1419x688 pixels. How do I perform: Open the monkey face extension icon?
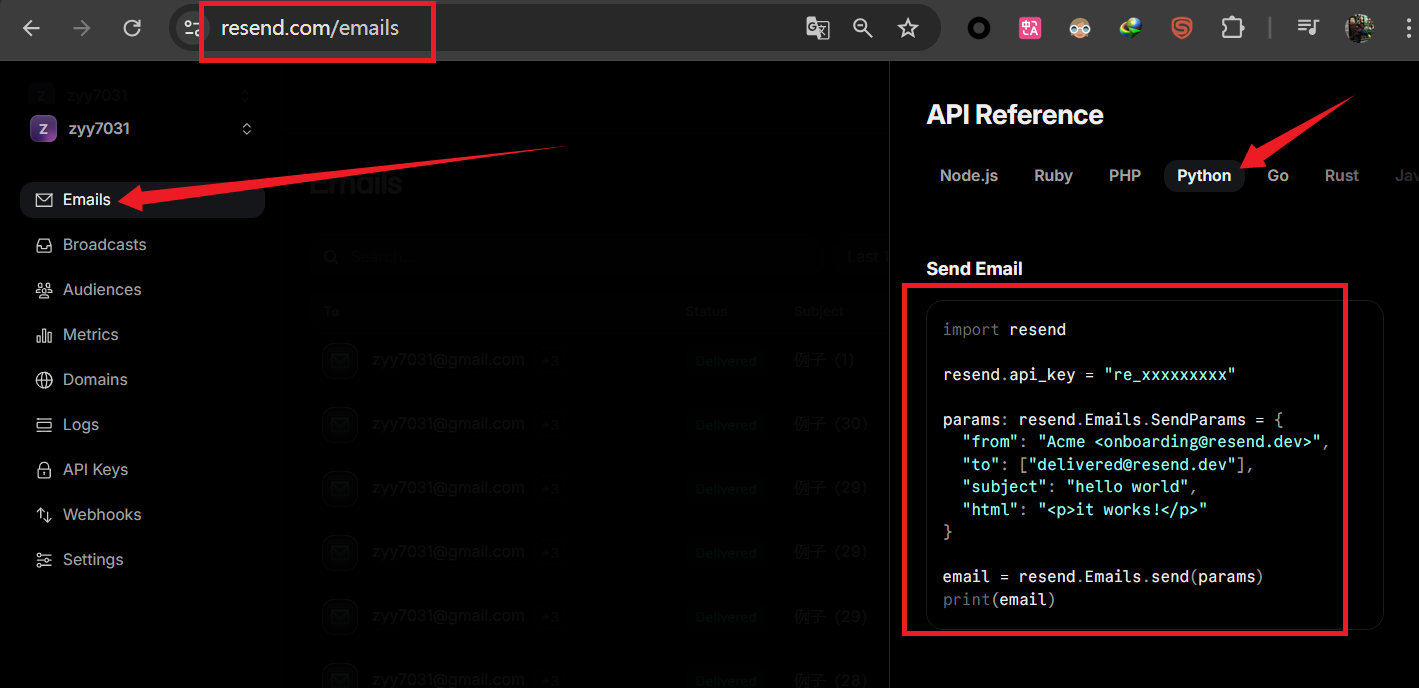(1080, 28)
